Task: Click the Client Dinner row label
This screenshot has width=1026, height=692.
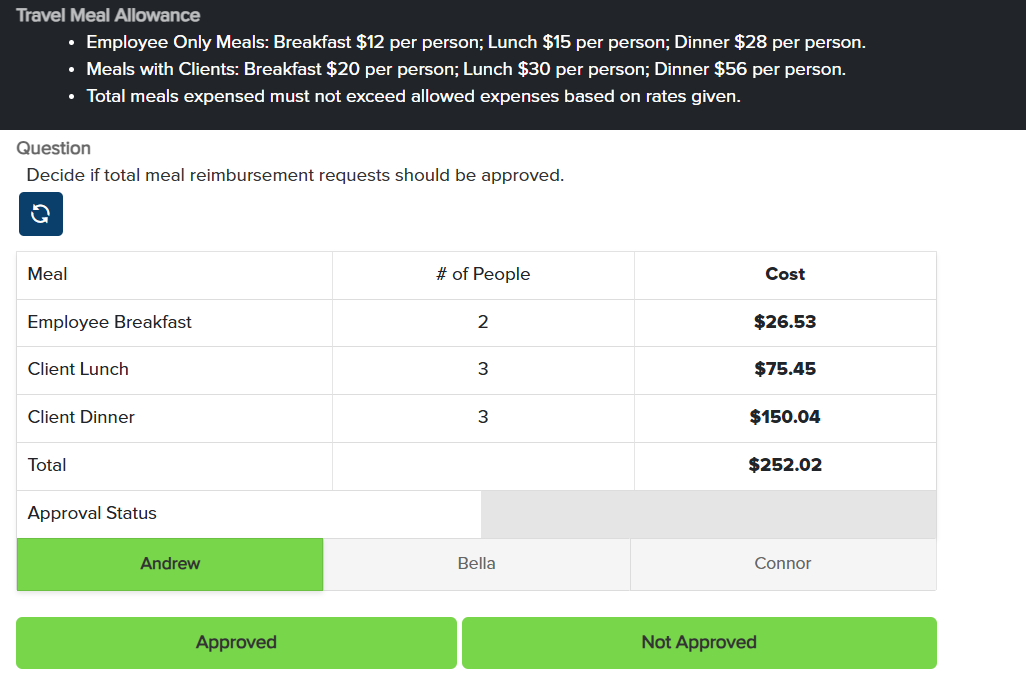Action: tap(81, 417)
